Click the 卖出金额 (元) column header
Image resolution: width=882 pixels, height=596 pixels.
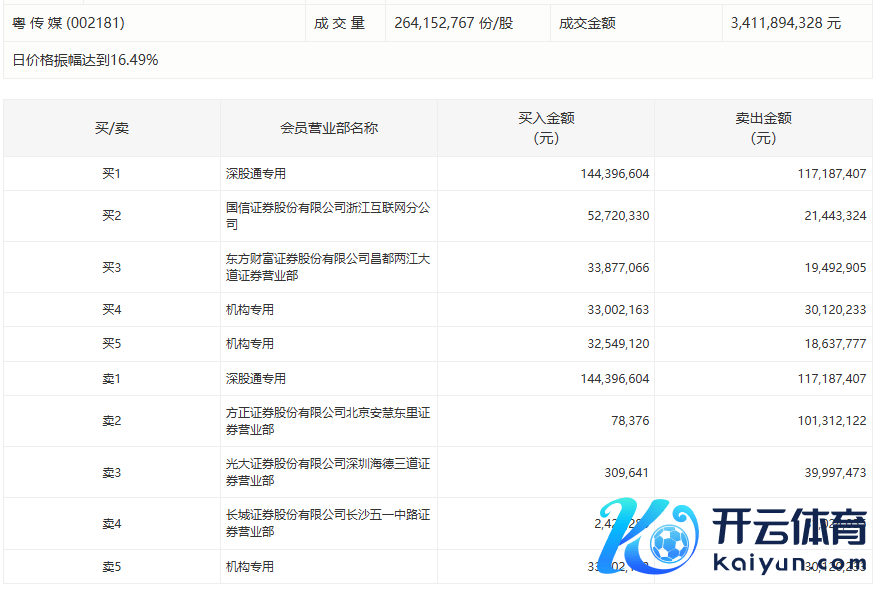(763, 128)
